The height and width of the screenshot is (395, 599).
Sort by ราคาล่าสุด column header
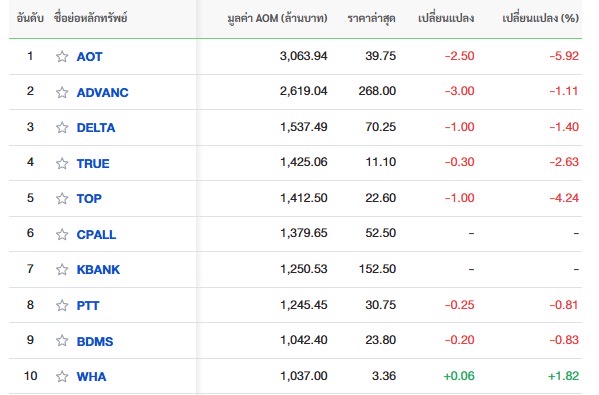(371, 18)
